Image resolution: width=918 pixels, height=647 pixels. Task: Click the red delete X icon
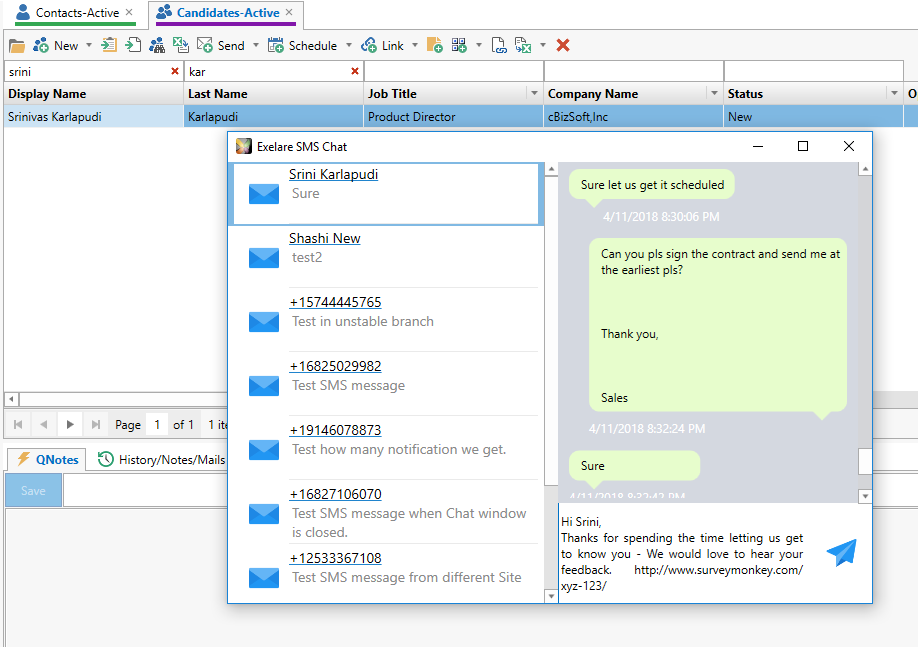click(x=563, y=45)
